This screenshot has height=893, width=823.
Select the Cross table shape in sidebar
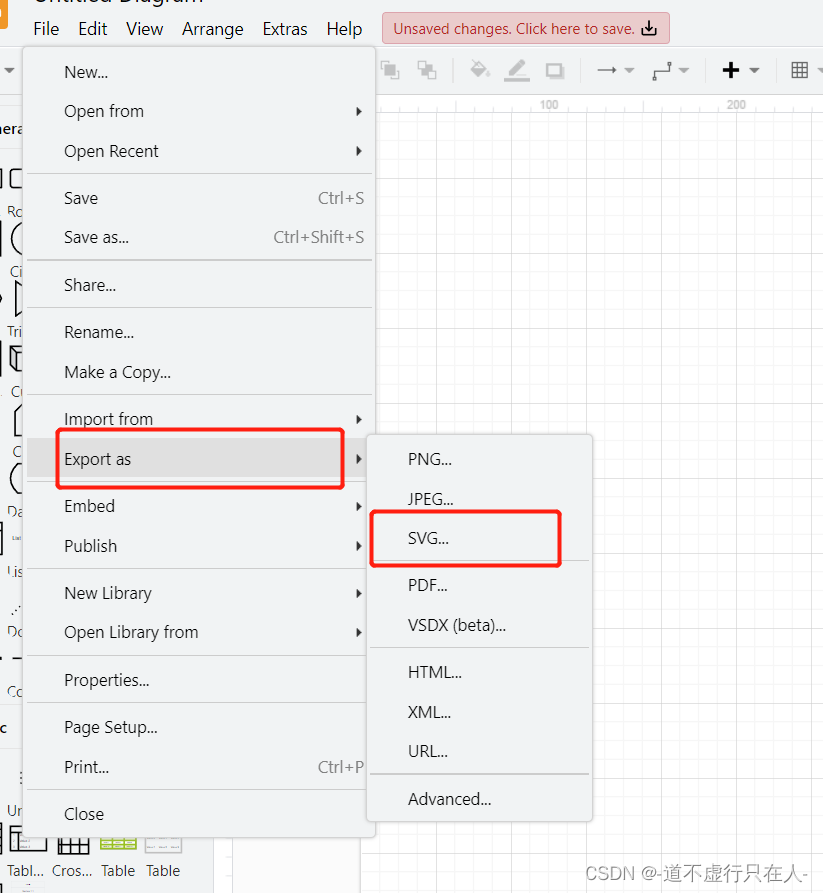pyautogui.click(x=73, y=846)
